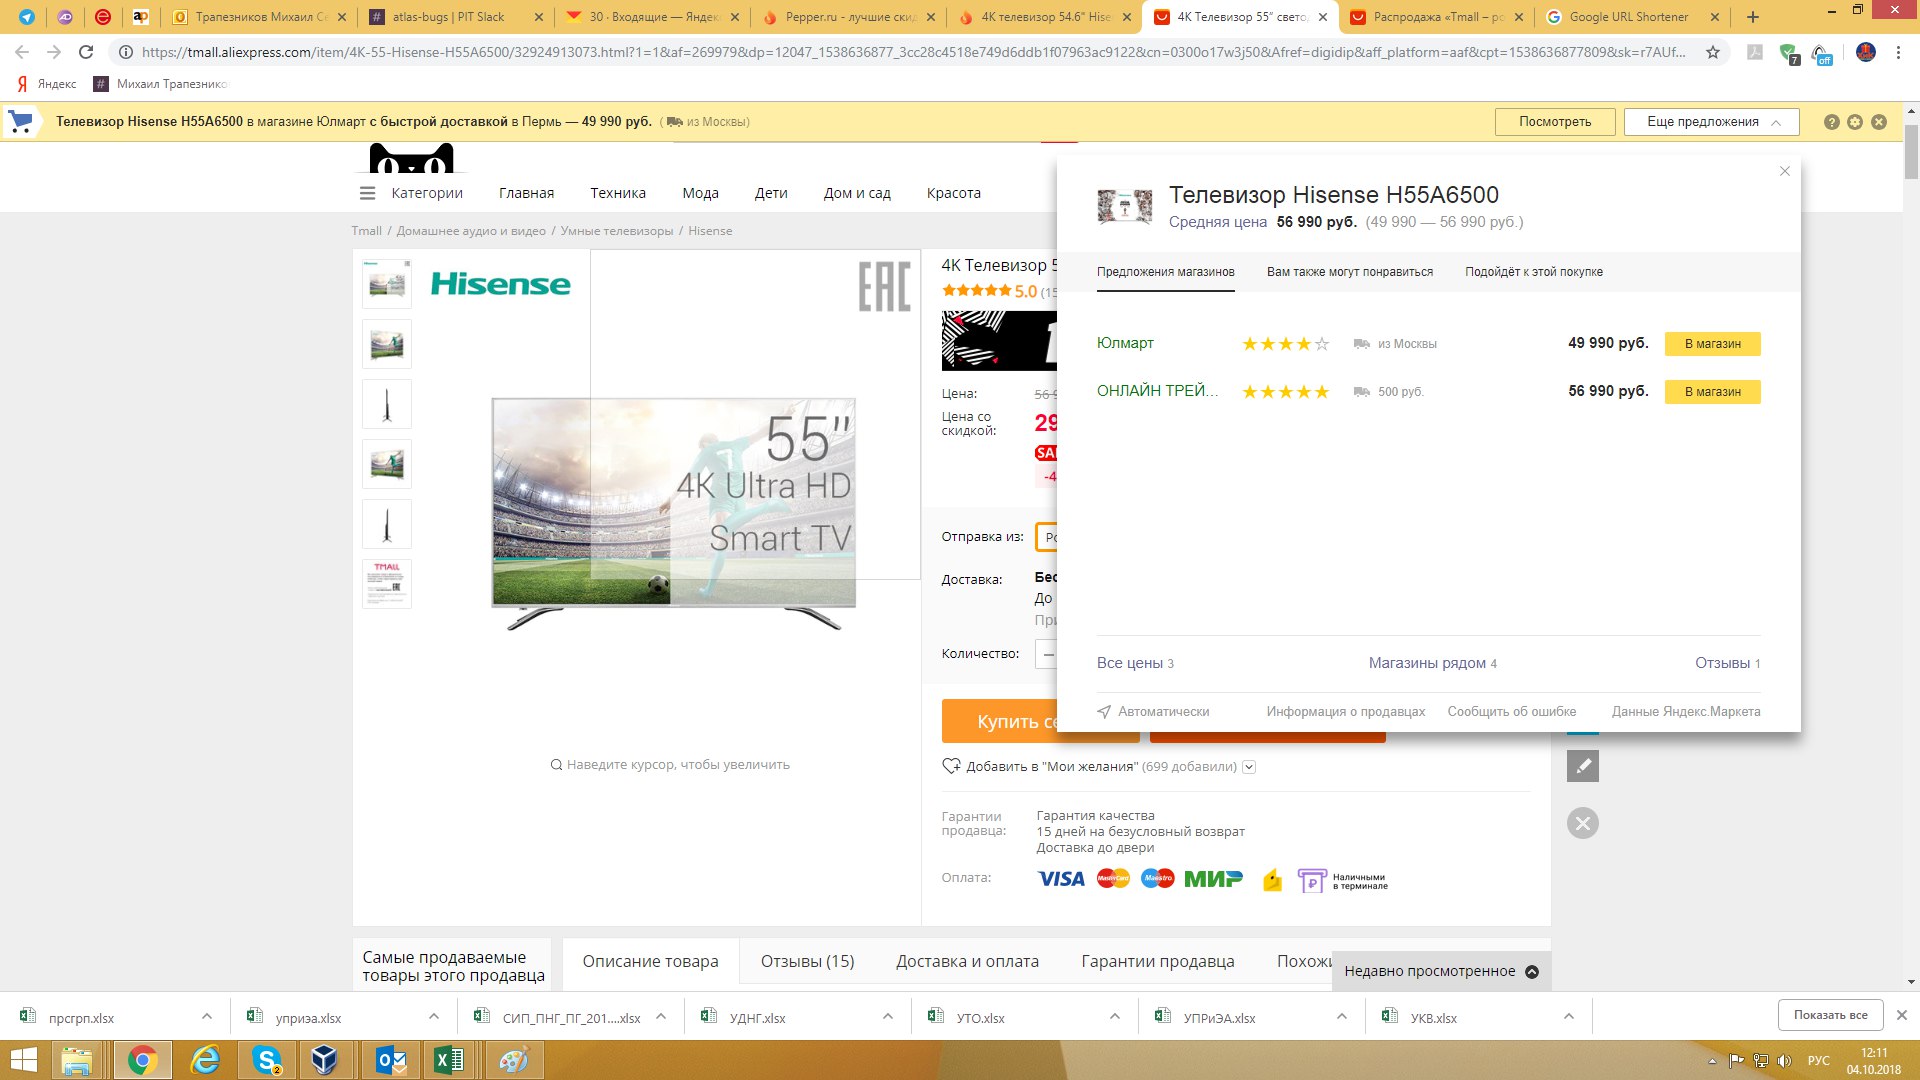Switch to the Доставка и оплата tab
The width and height of the screenshot is (1920, 1080).
click(x=967, y=962)
